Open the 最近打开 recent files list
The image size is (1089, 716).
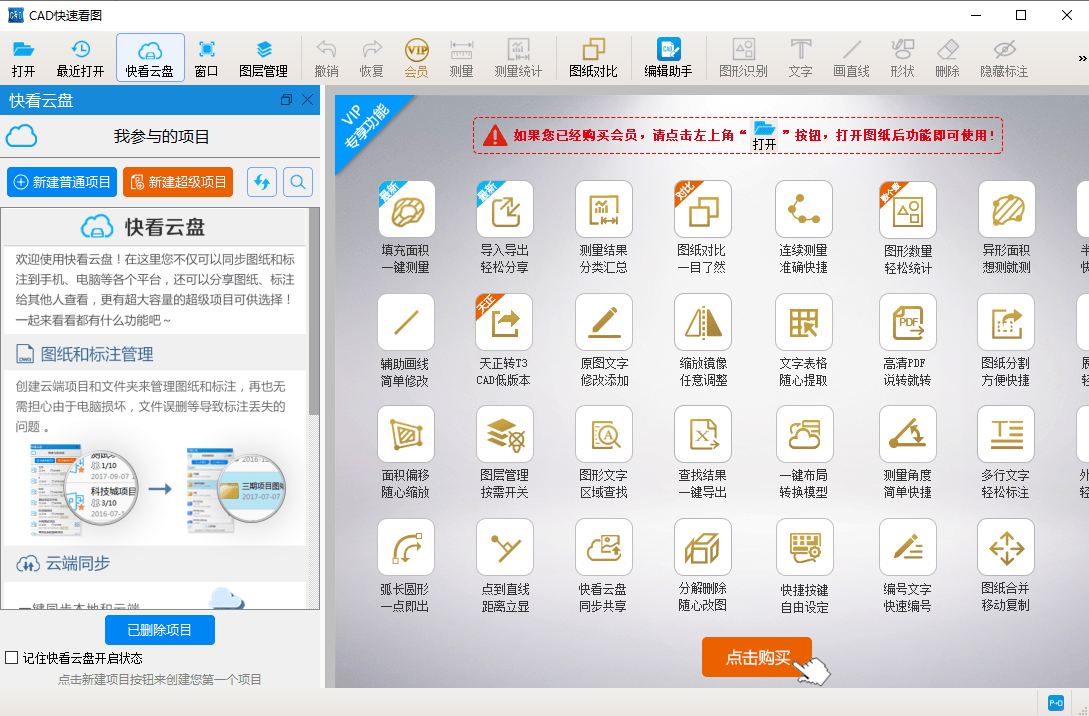(81, 58)
